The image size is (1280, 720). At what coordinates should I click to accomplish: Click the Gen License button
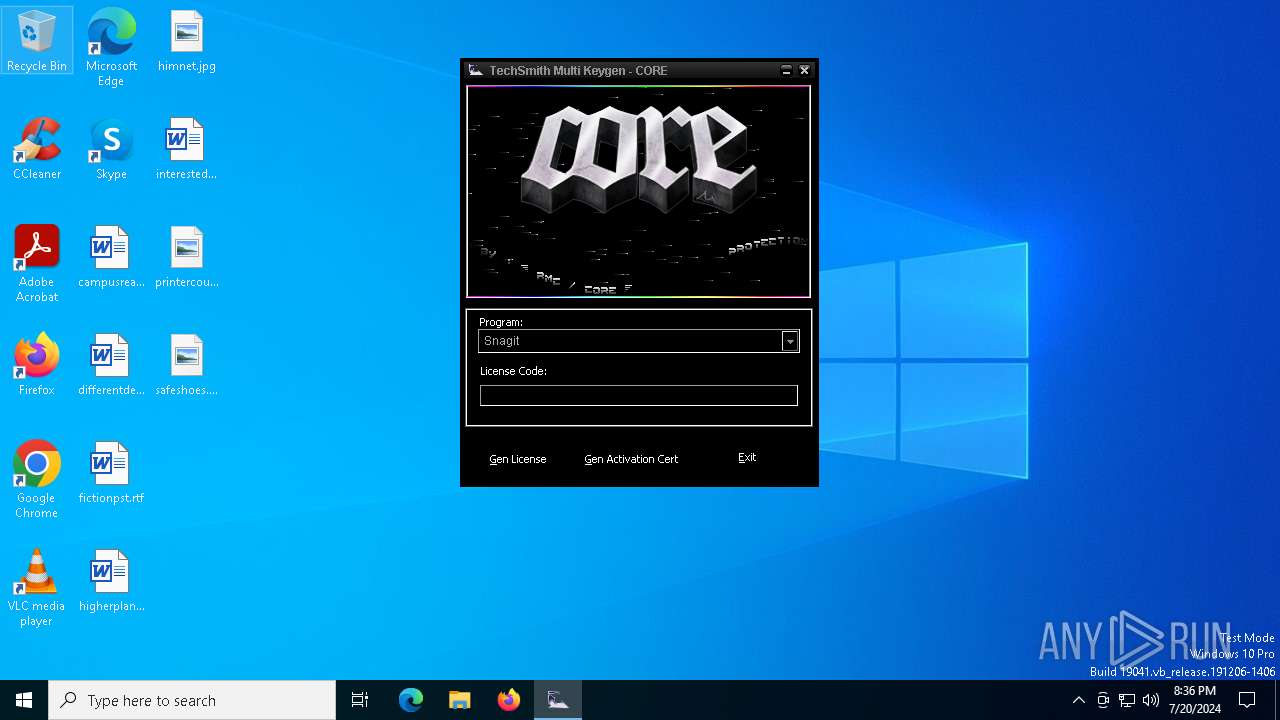pos(518,459)
